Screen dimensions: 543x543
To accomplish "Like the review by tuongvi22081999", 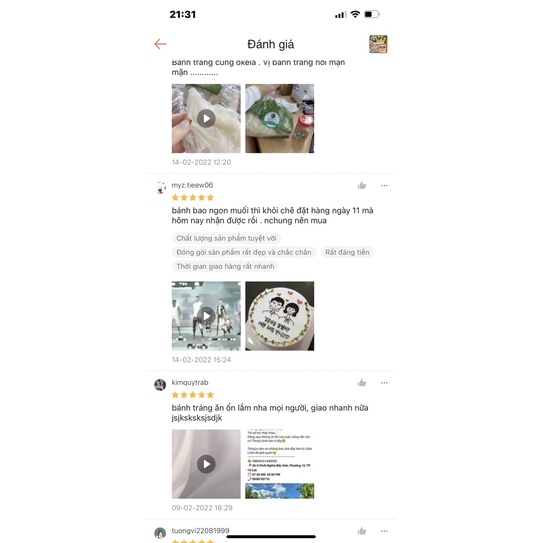I will coord(362,531).
